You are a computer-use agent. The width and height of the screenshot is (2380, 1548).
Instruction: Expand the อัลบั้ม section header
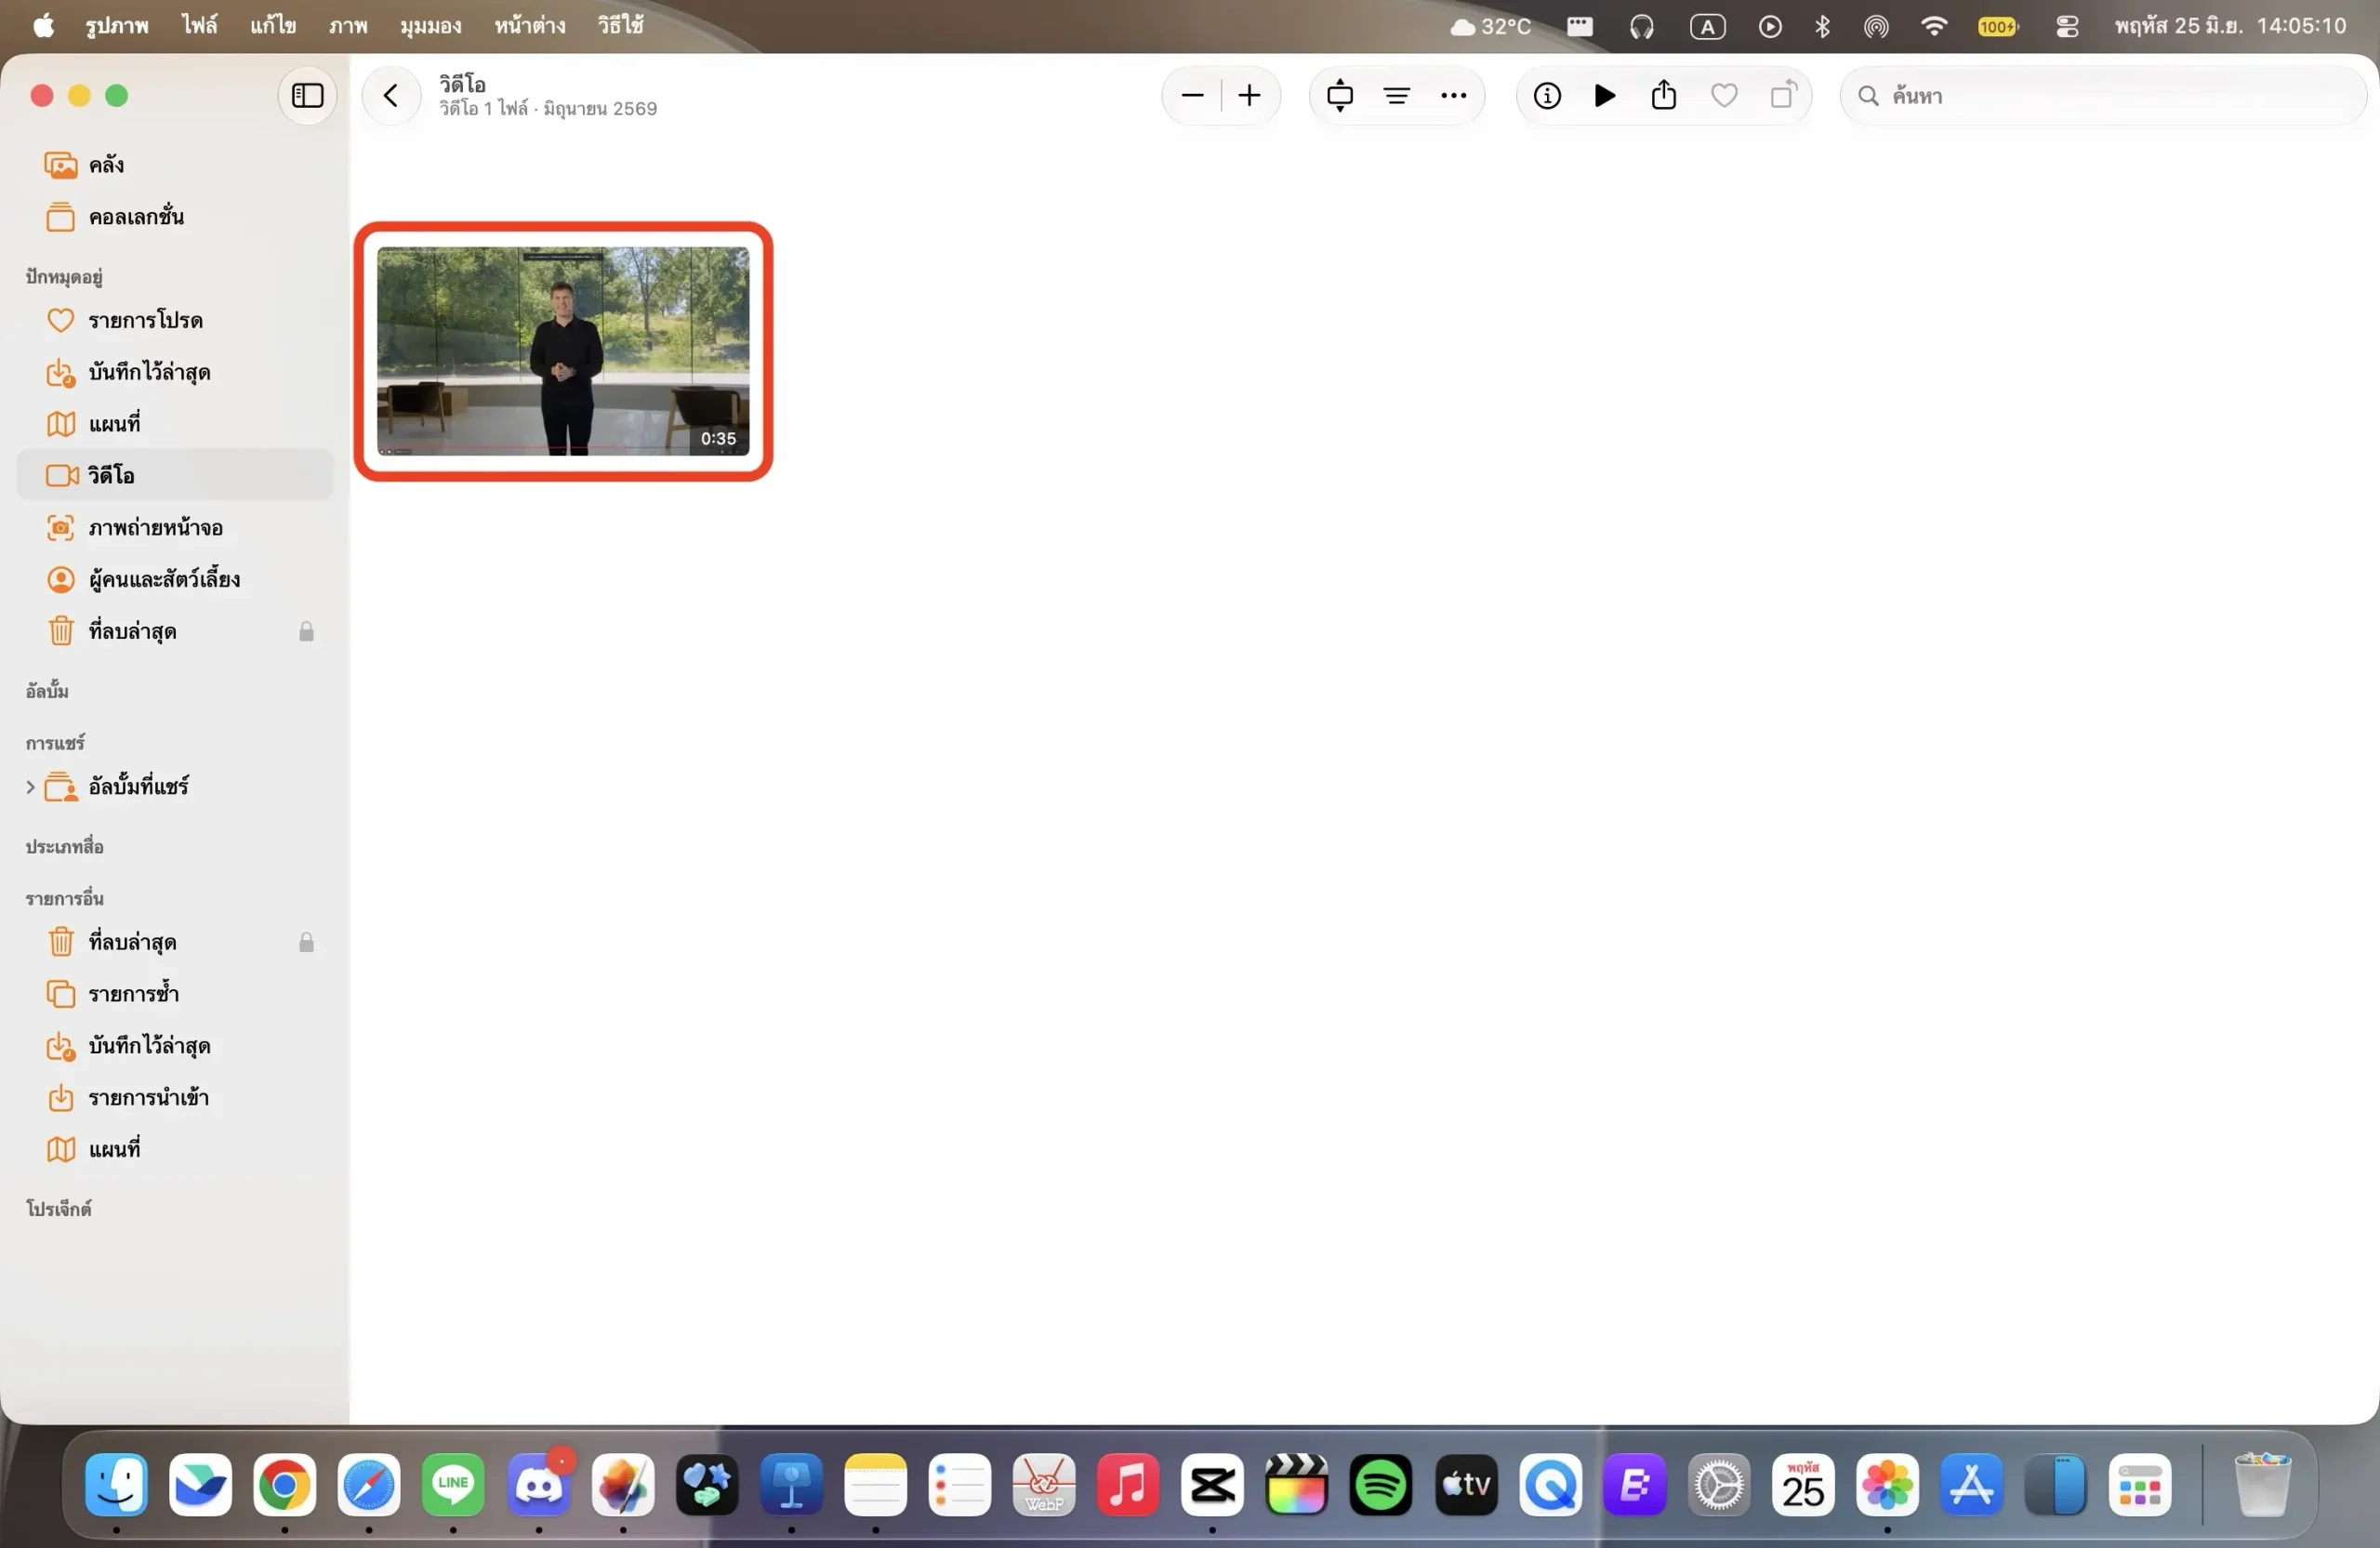tap(47, 691)
